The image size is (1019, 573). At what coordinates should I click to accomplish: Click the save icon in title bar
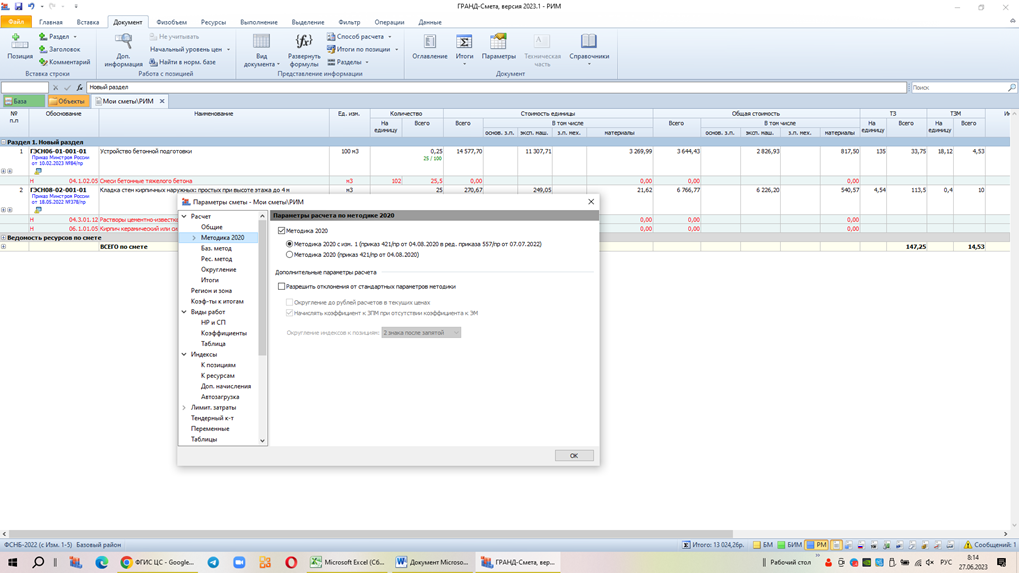click(18, 6)
